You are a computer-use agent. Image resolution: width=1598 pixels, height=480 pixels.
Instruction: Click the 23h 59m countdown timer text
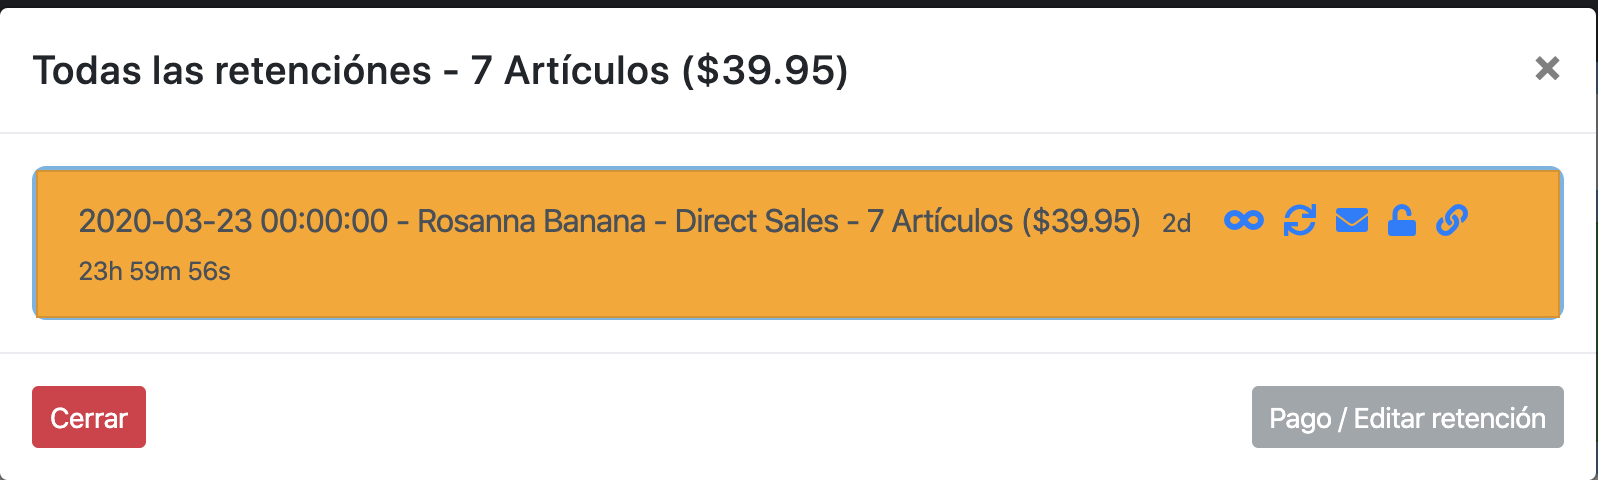(155, 271)
